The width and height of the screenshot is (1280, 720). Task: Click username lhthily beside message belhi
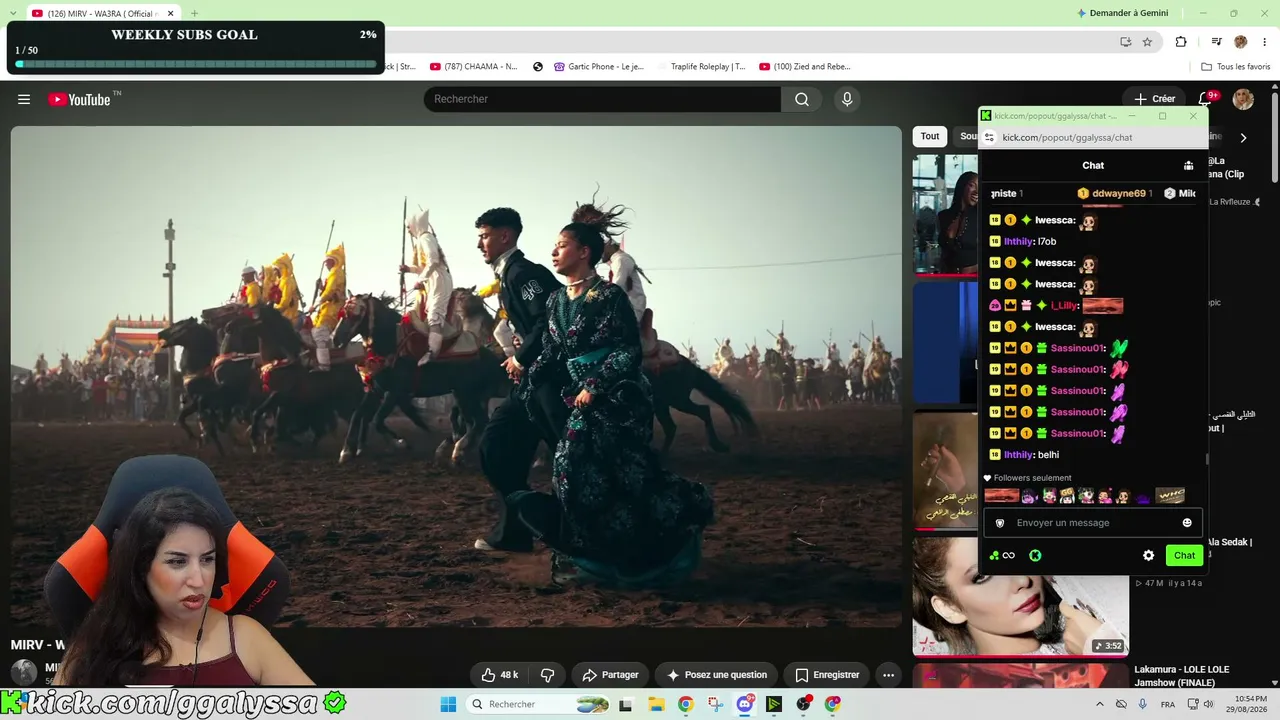[x=1019, y=455]
